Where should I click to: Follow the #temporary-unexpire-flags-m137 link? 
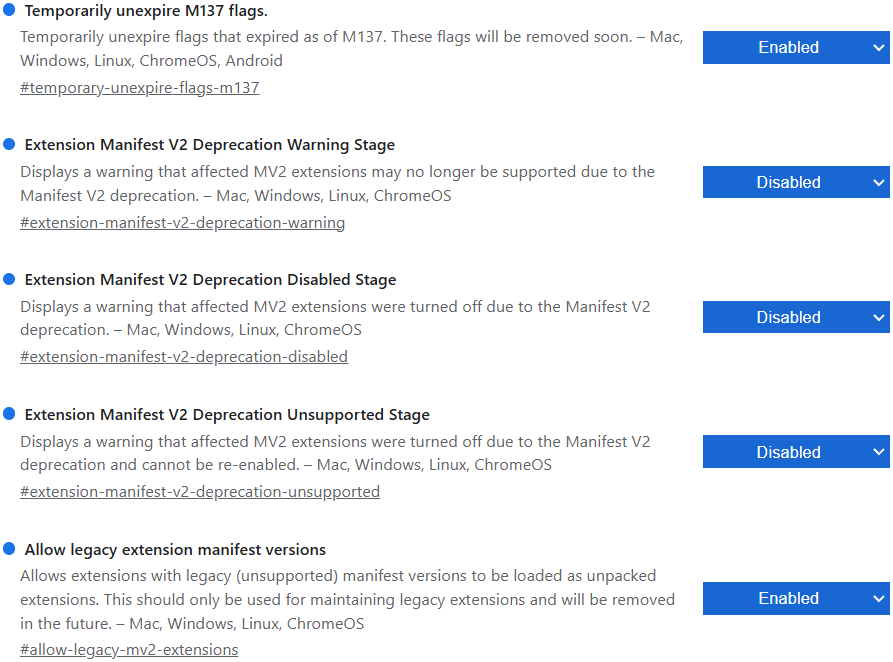click(x=139, y=88)
